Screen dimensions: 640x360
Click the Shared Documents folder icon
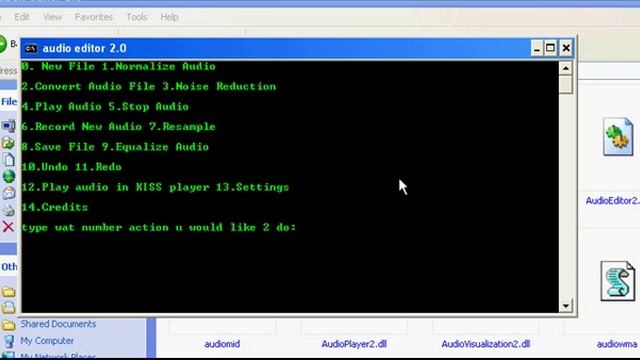(x=8, y=325)
